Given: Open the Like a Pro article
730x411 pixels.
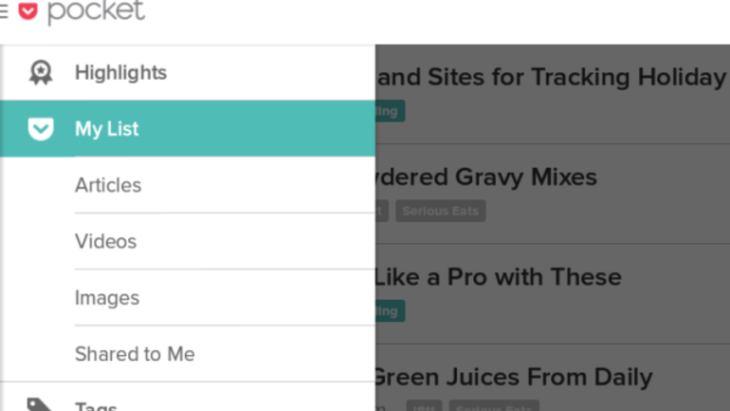Looking at the screenshot, I should coord(499,277).
